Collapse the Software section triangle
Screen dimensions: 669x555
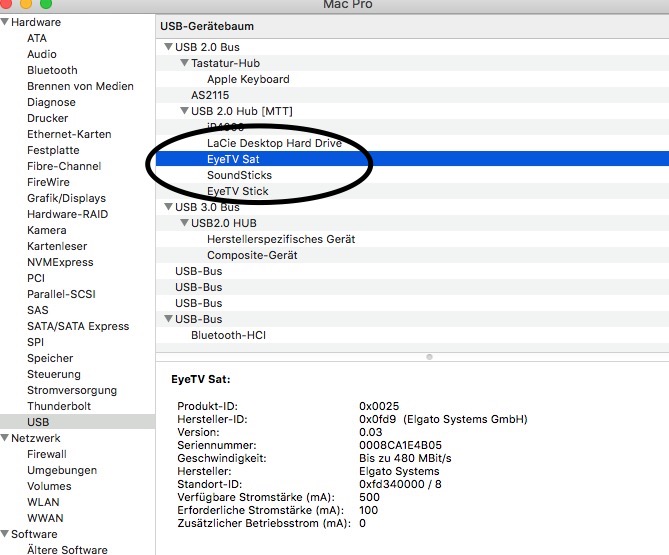[5, 534]
